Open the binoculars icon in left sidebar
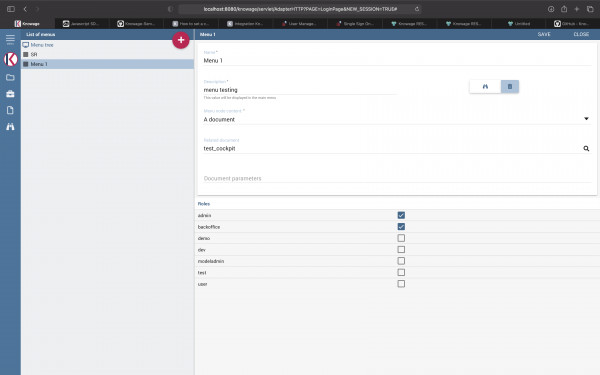 pyautogui.click(x=10, y=127)
